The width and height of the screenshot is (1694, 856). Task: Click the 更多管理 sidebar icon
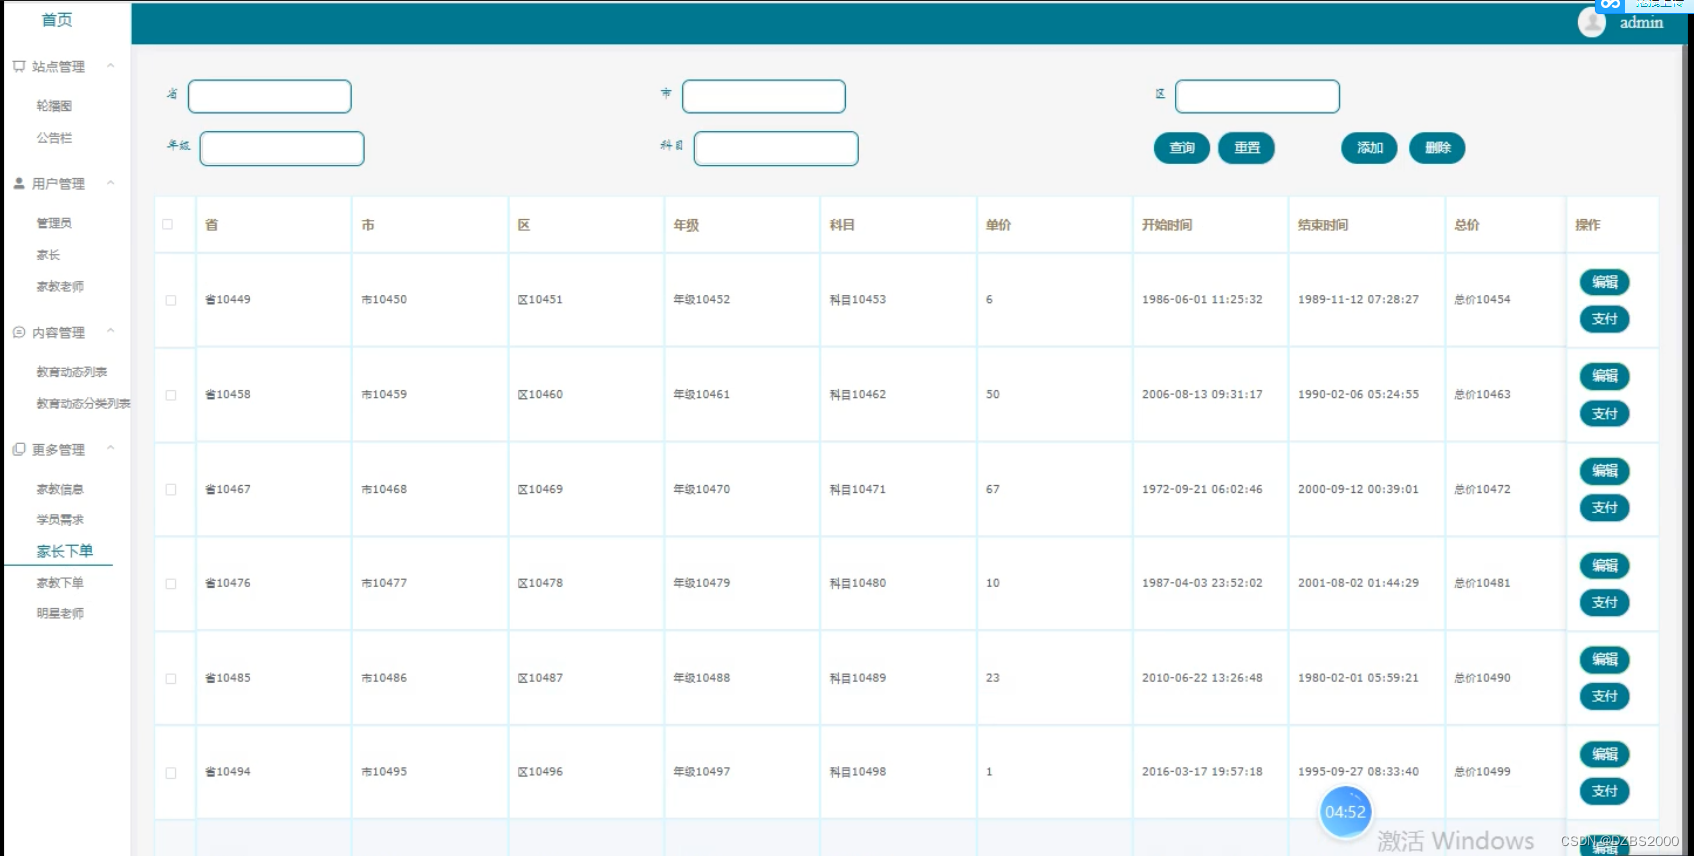click(x=19, y=450)
